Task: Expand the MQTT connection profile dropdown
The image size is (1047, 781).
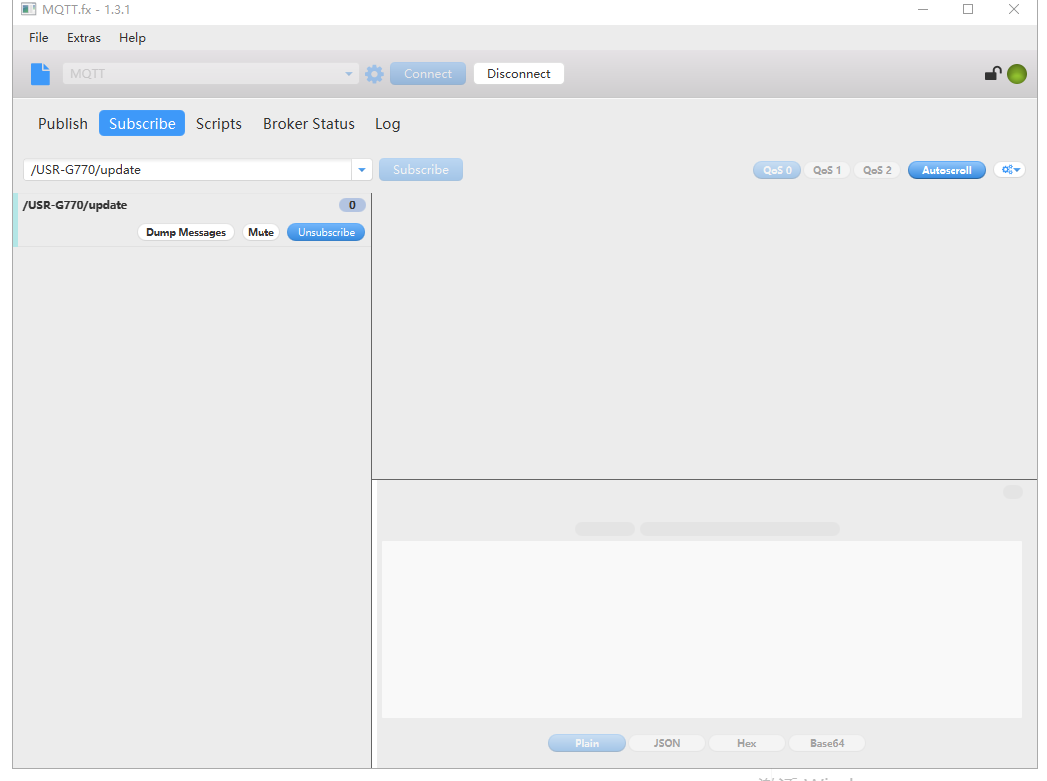Action: coord(348,73)
